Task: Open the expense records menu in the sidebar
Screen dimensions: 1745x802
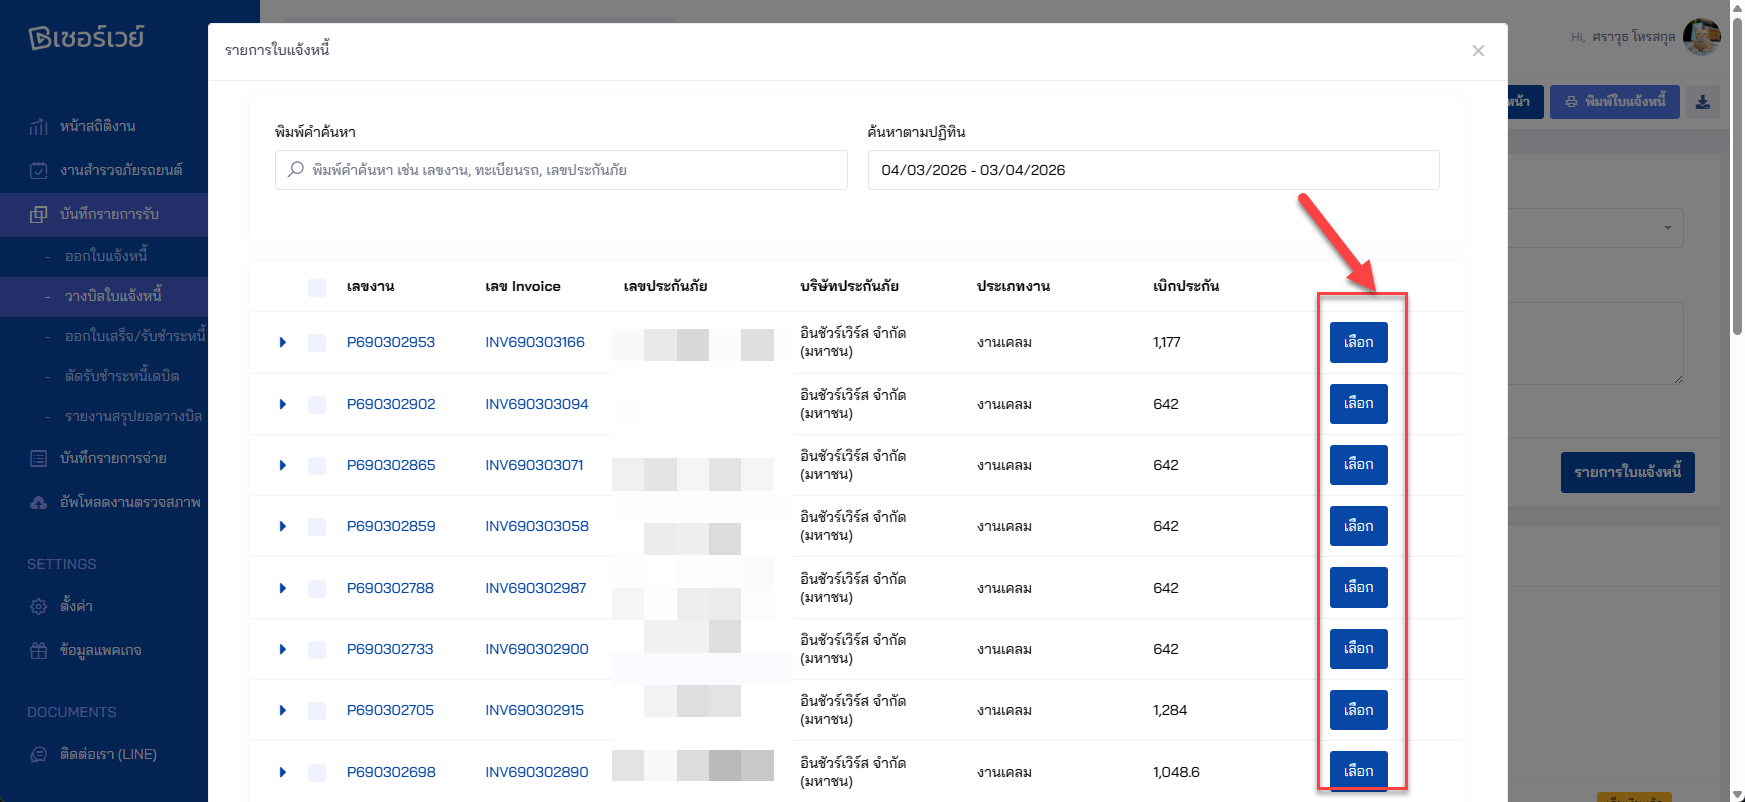Action: pos(112,458)
